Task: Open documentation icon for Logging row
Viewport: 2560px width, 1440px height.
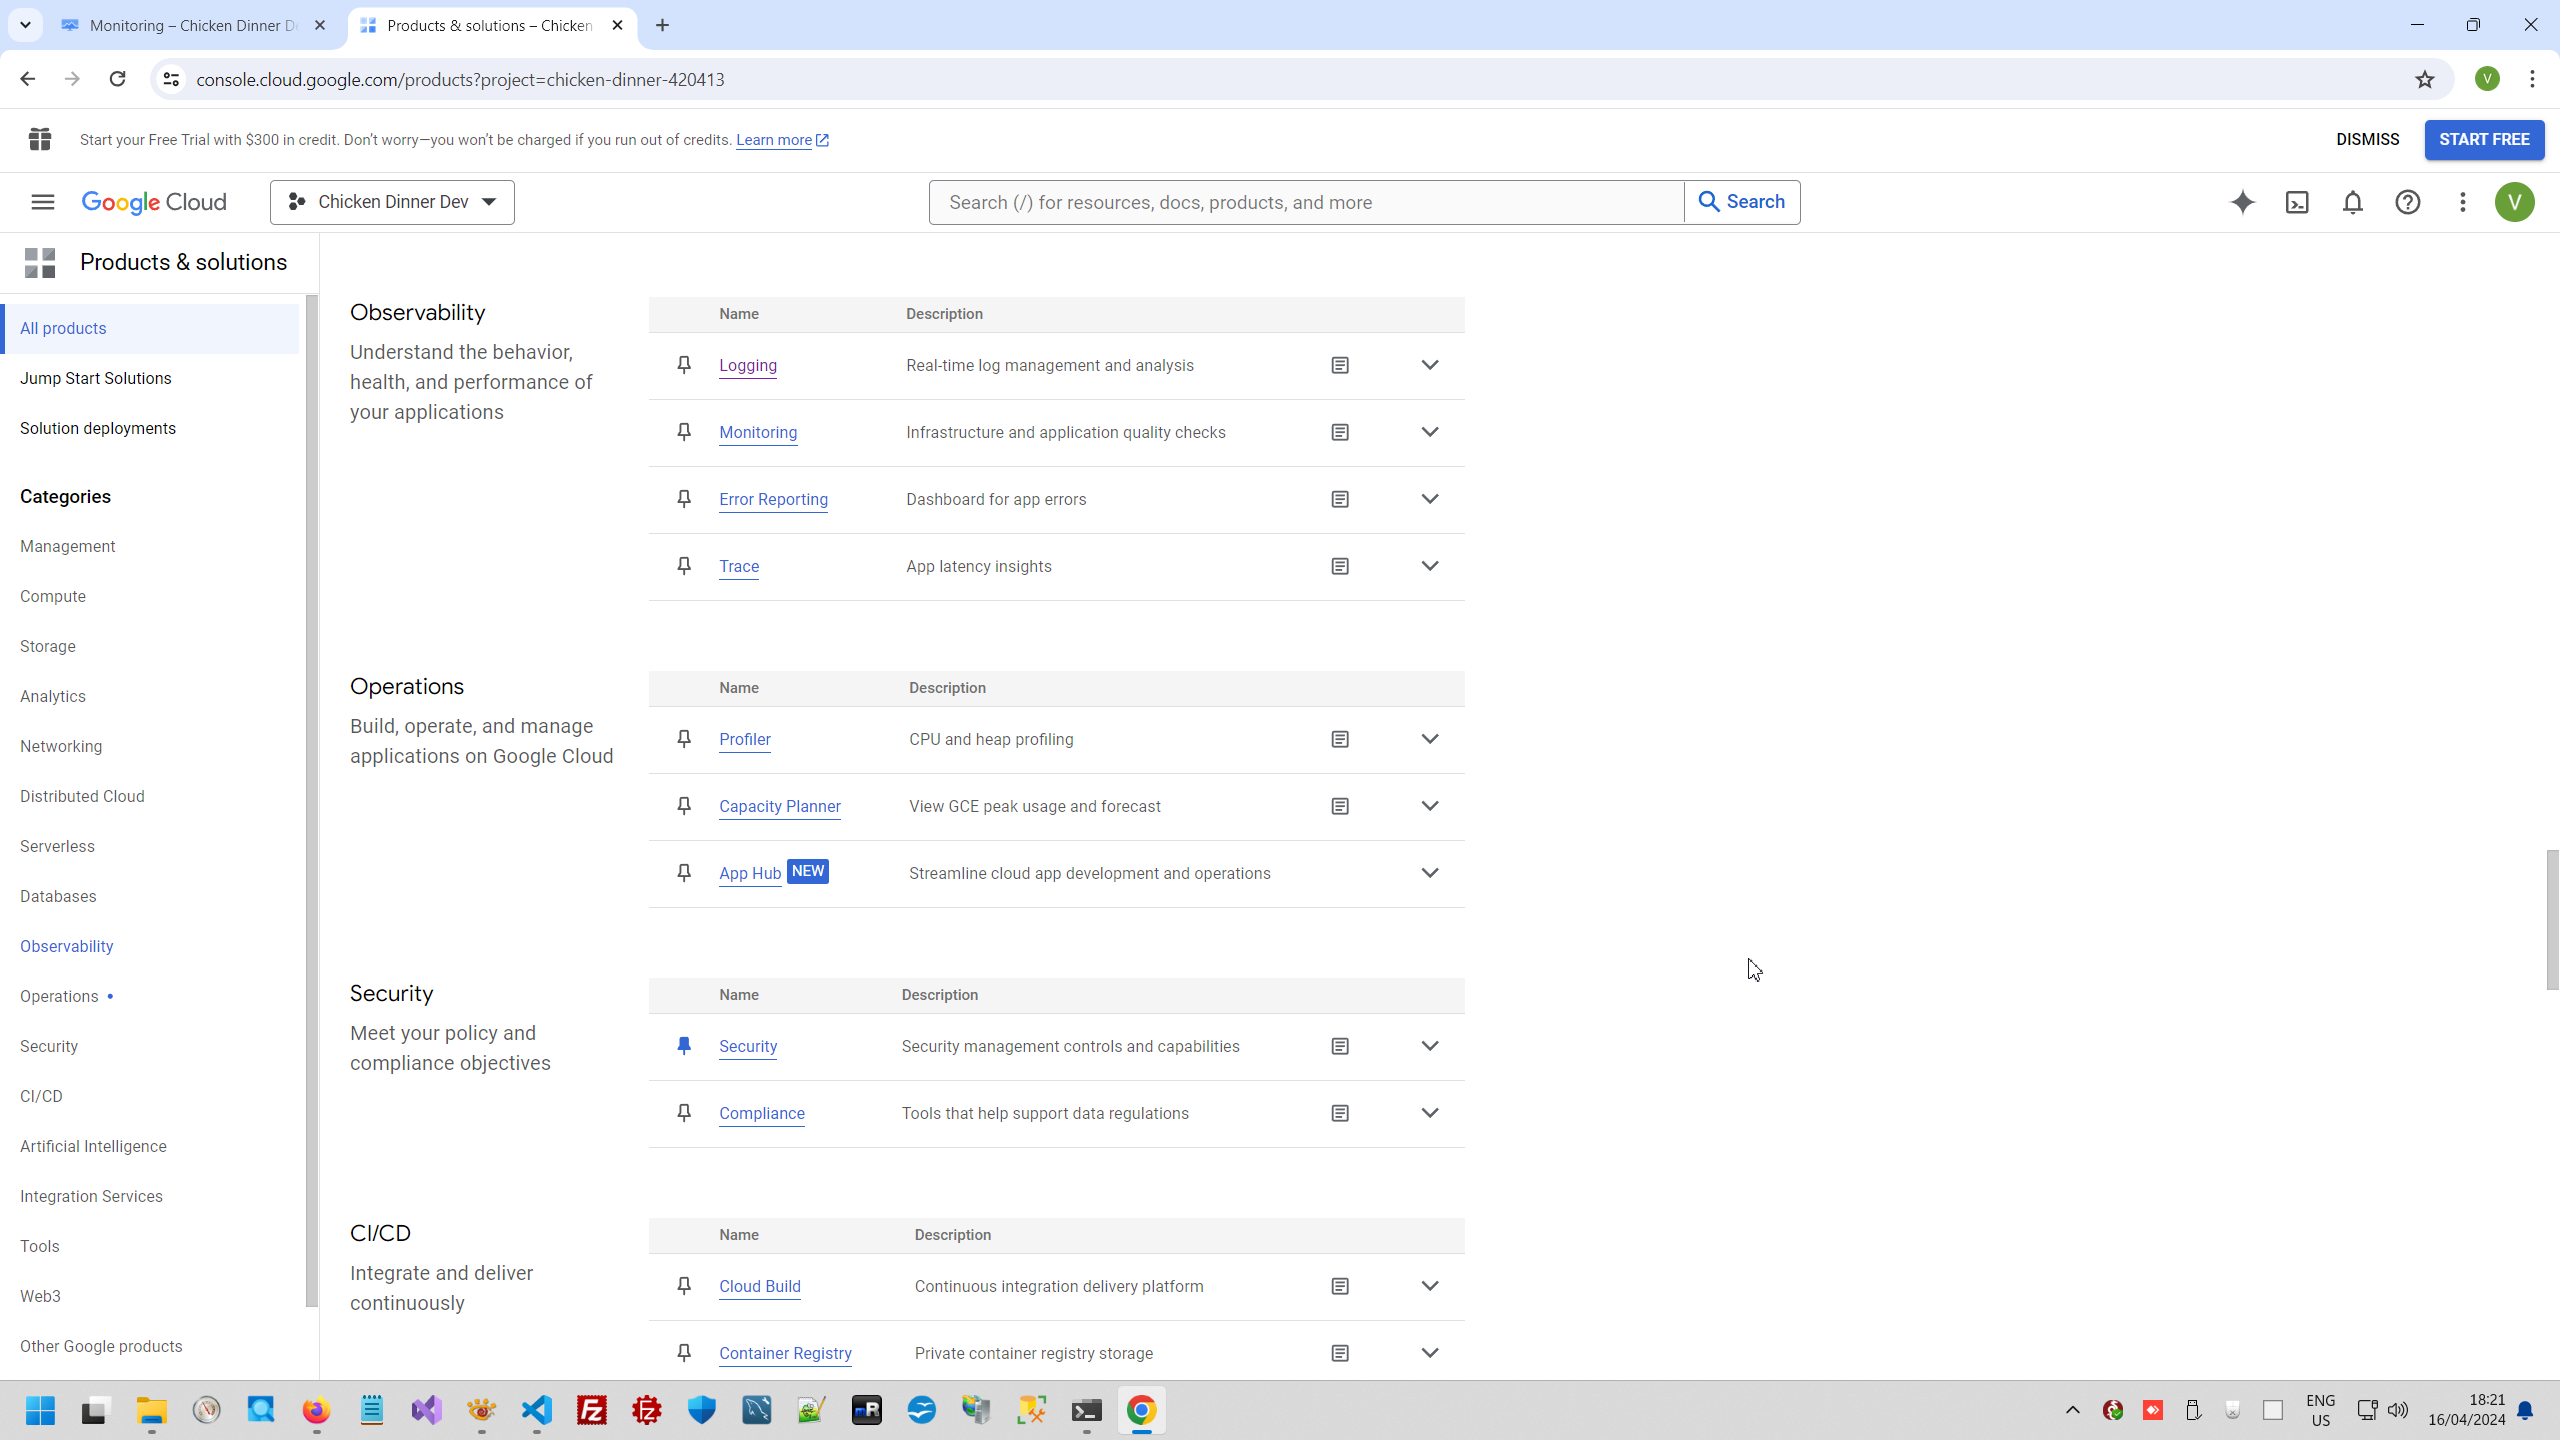Action: tap(1340, 366)
